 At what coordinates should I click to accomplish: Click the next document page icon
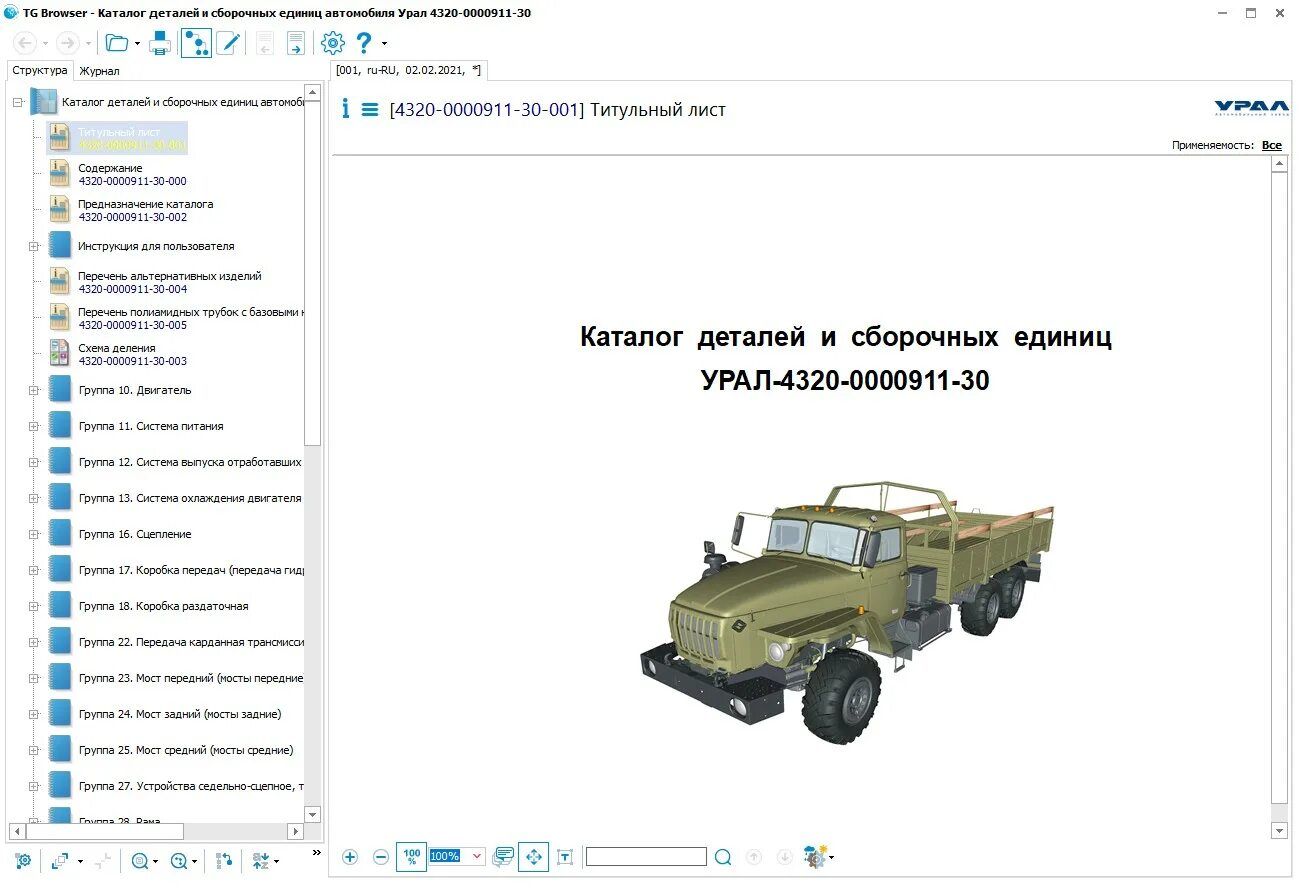tap(295, 43)
